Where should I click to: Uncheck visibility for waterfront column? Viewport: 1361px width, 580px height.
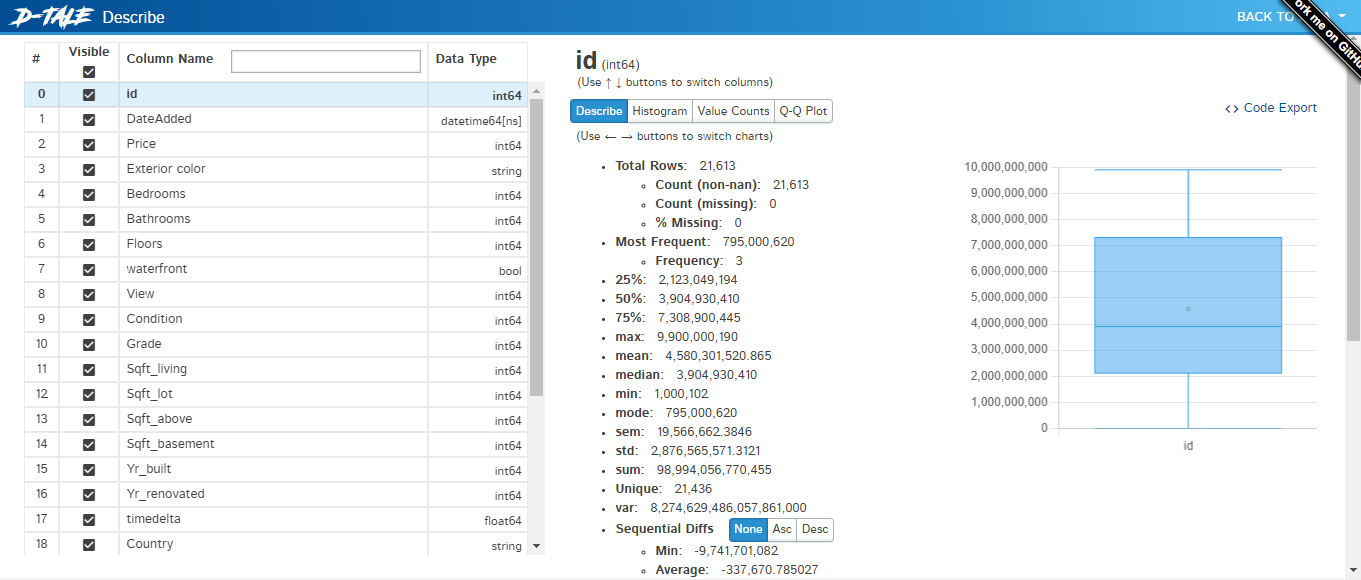pyautogui.click(x=89, y=270)
